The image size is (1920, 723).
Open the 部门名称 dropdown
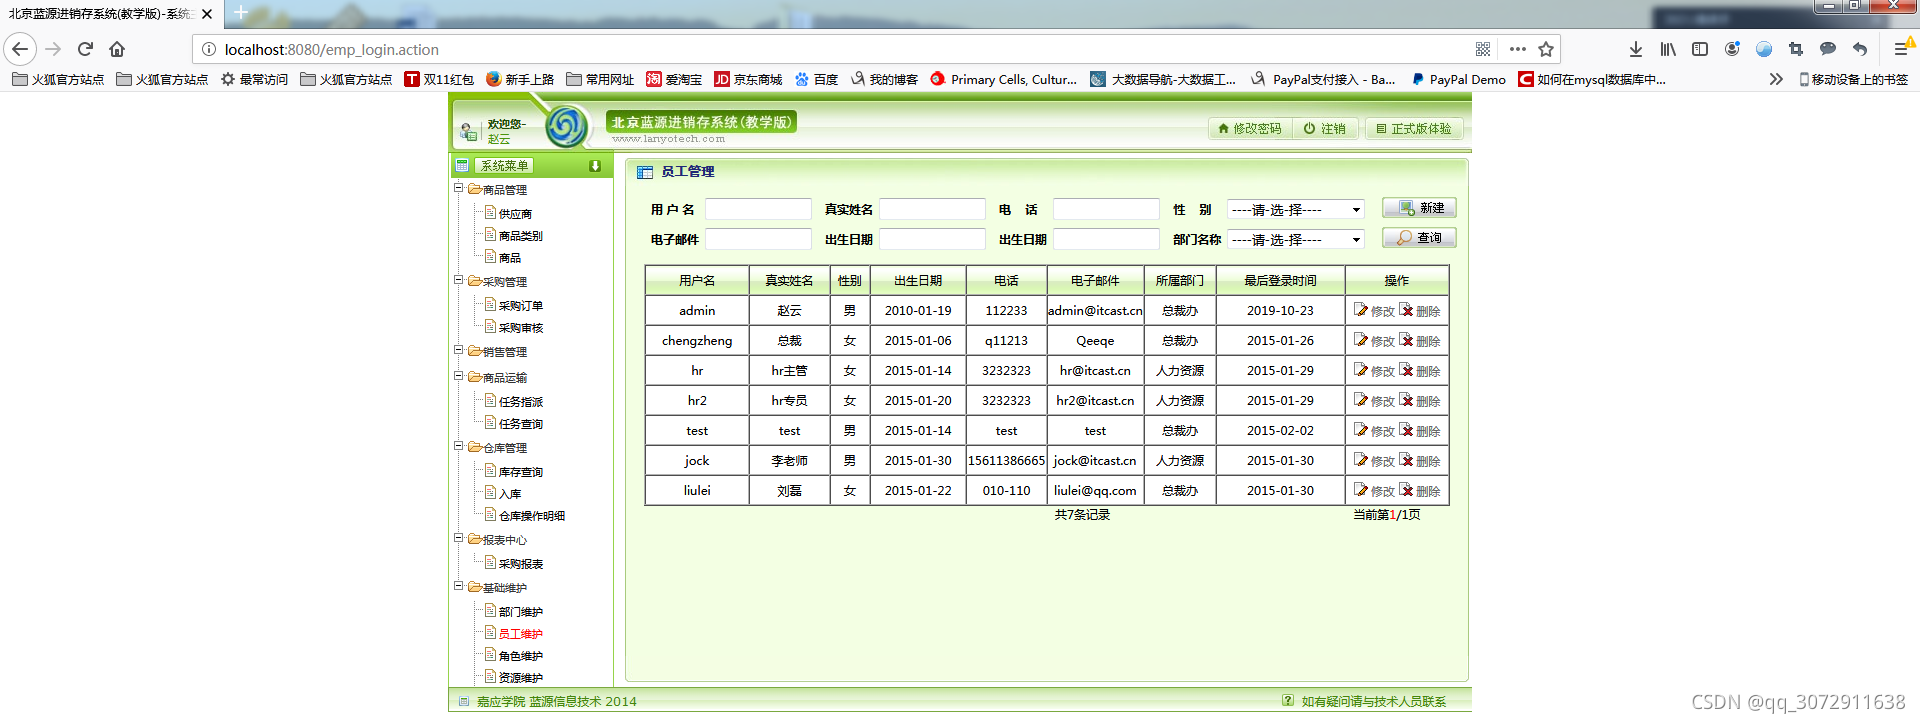pyautogui.click(x=1296, y=240)
